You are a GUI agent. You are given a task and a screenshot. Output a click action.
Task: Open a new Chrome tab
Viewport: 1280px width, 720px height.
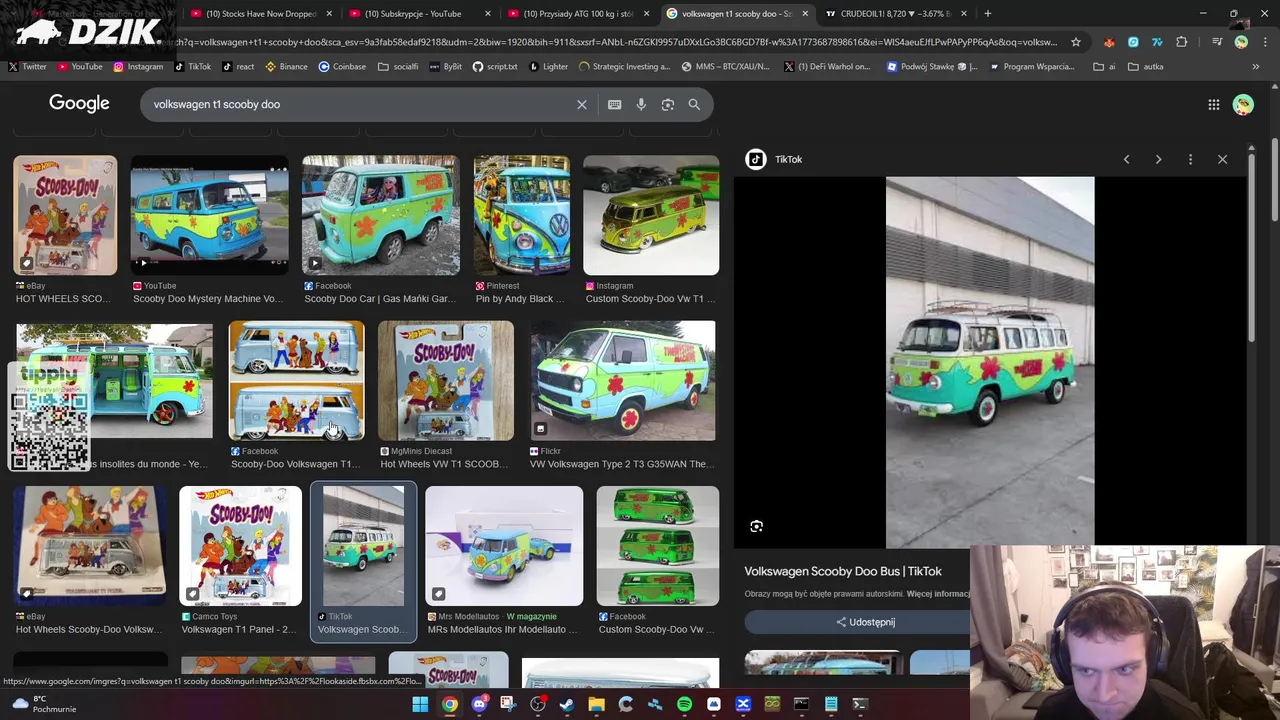tap(987, 14)
